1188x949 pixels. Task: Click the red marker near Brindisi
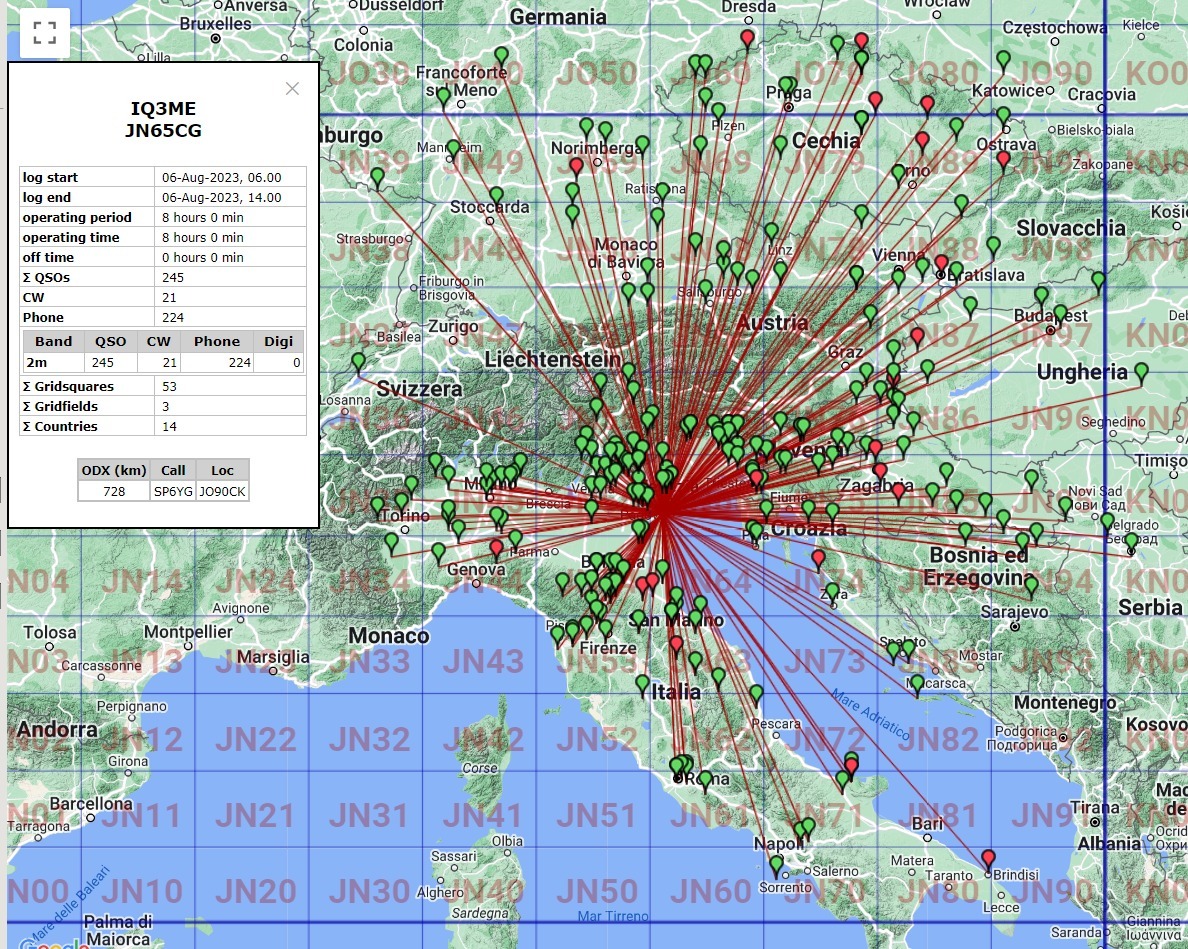point(988,861)
